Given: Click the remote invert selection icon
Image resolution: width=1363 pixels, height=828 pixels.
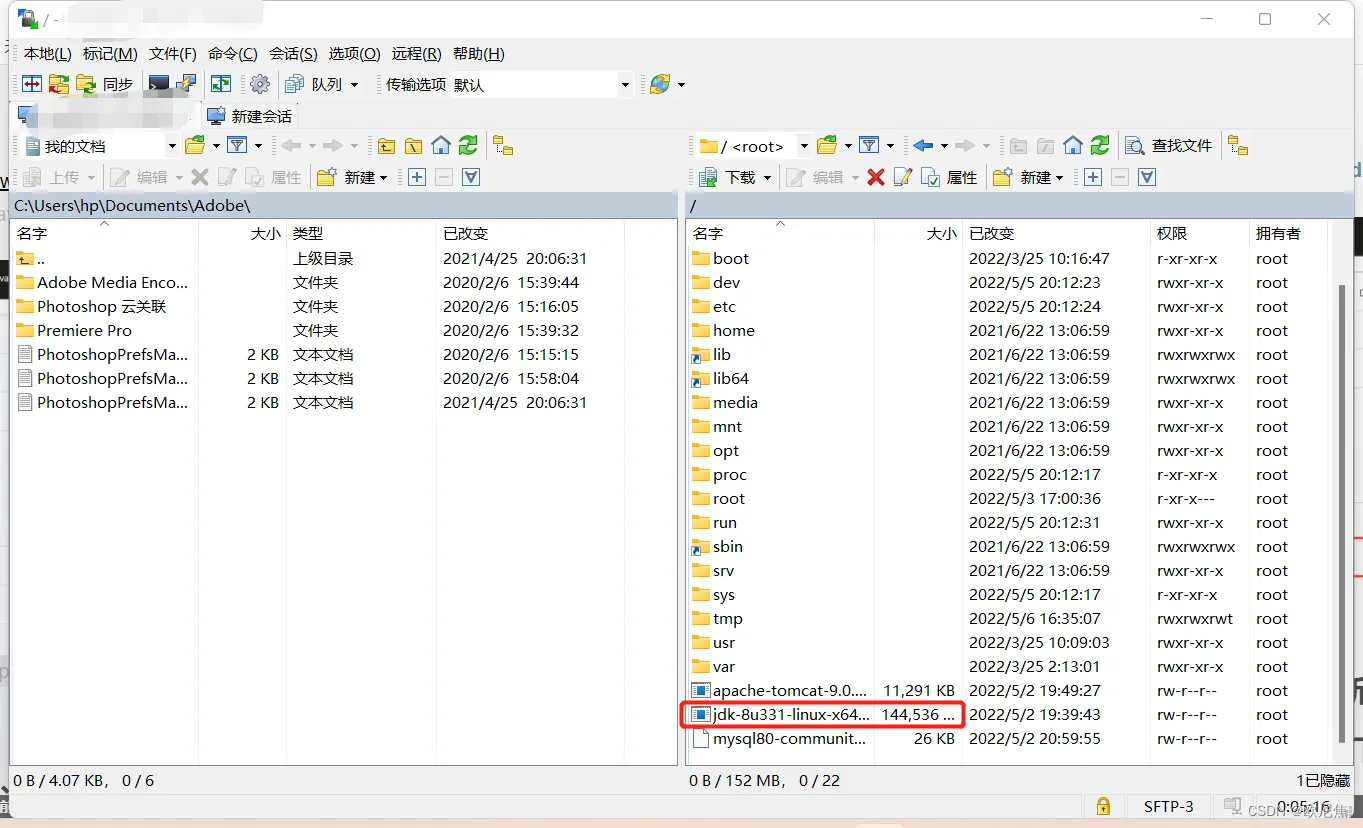Looking at the screenshot, I should tap(1147, 177).
